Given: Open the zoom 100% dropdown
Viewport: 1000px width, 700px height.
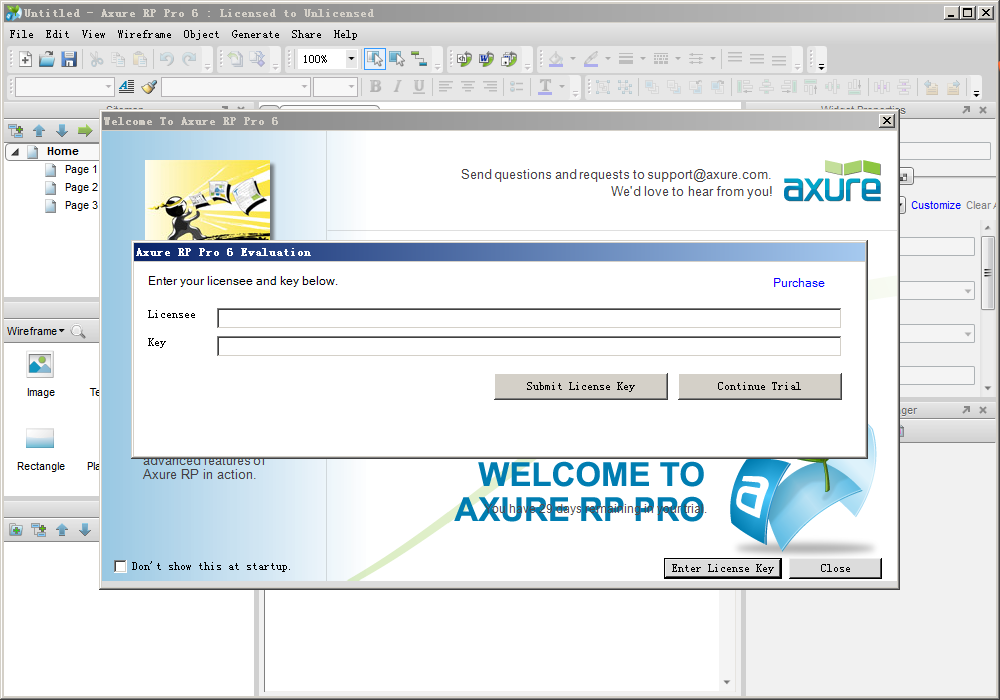Looking at the screenshot, I should click(351, 59).
